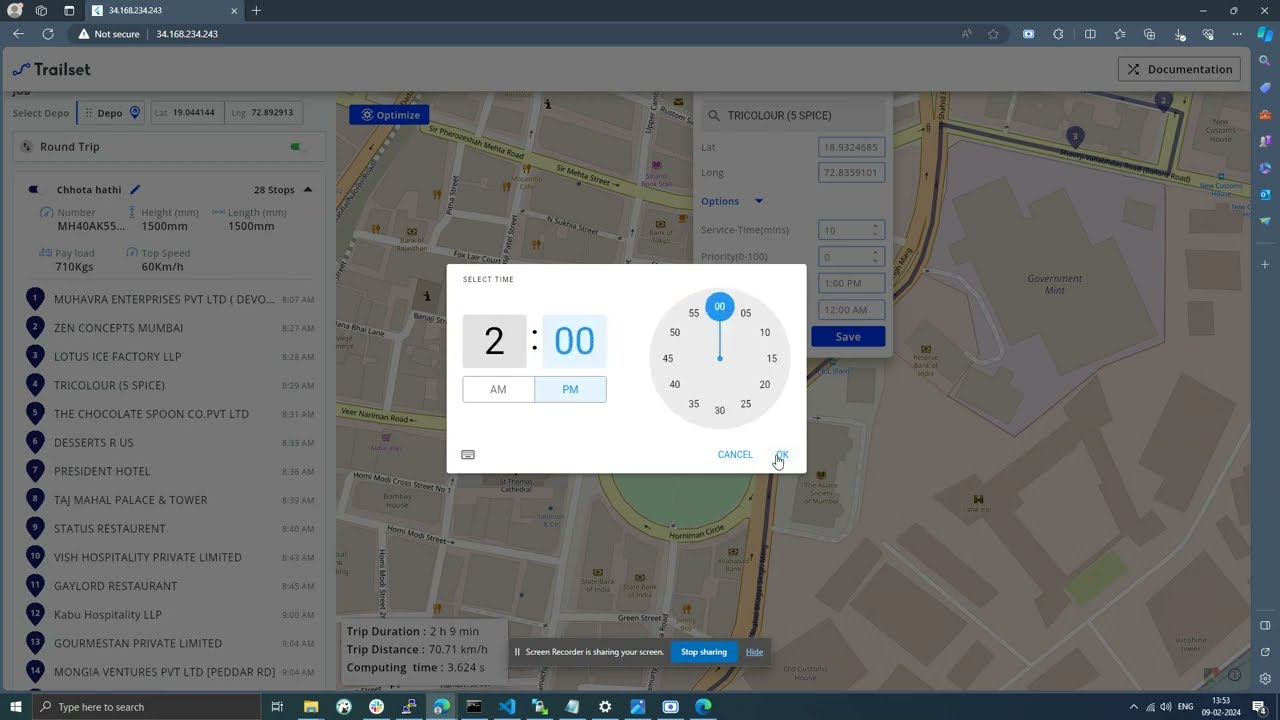Select TAJ MAHAL PALACE & TOWER row
The height and width of the screenshot is (720, 1280).
170,500
